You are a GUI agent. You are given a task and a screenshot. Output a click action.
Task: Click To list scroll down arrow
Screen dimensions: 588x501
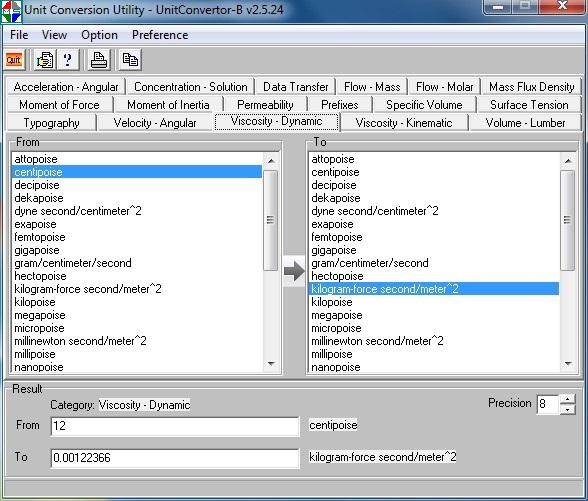568,363
